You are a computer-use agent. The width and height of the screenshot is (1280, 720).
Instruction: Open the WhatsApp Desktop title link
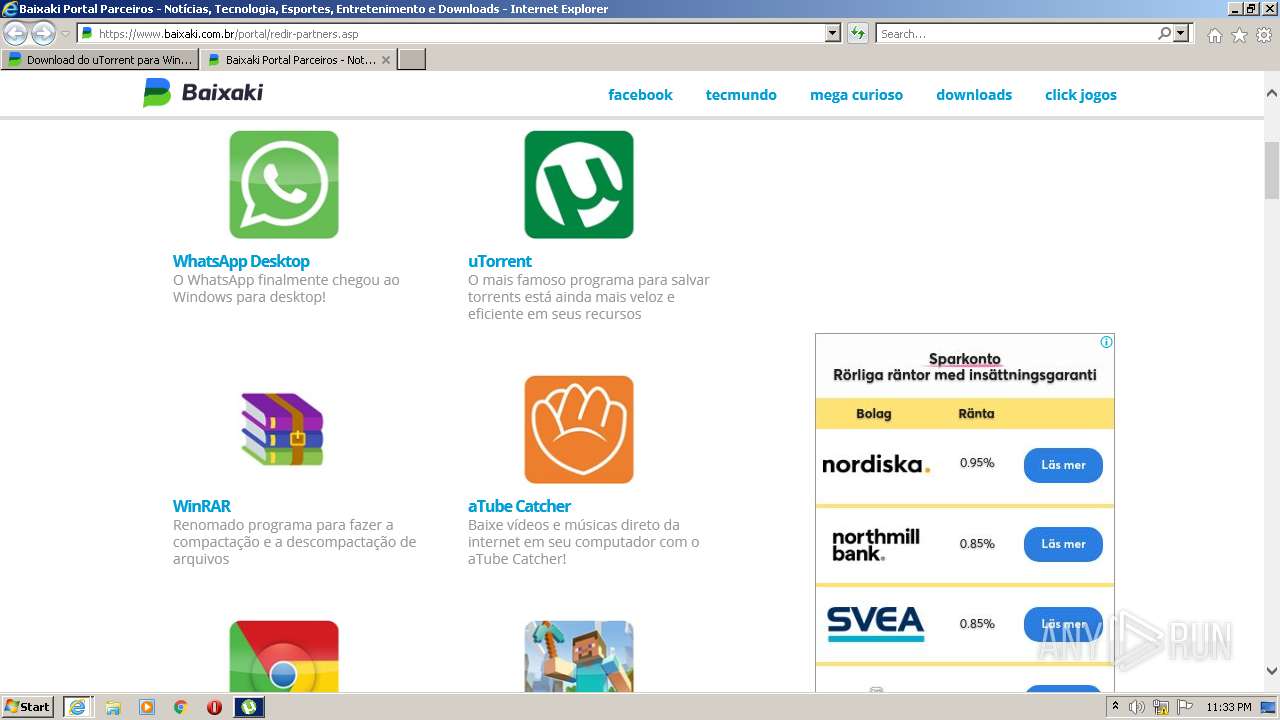[241, 261]
